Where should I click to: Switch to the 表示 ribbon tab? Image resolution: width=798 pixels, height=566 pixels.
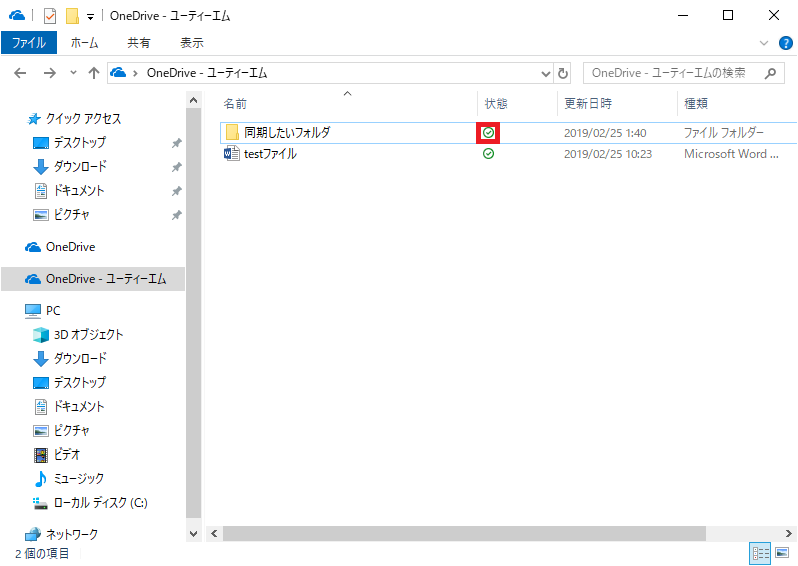pos(192,43)
